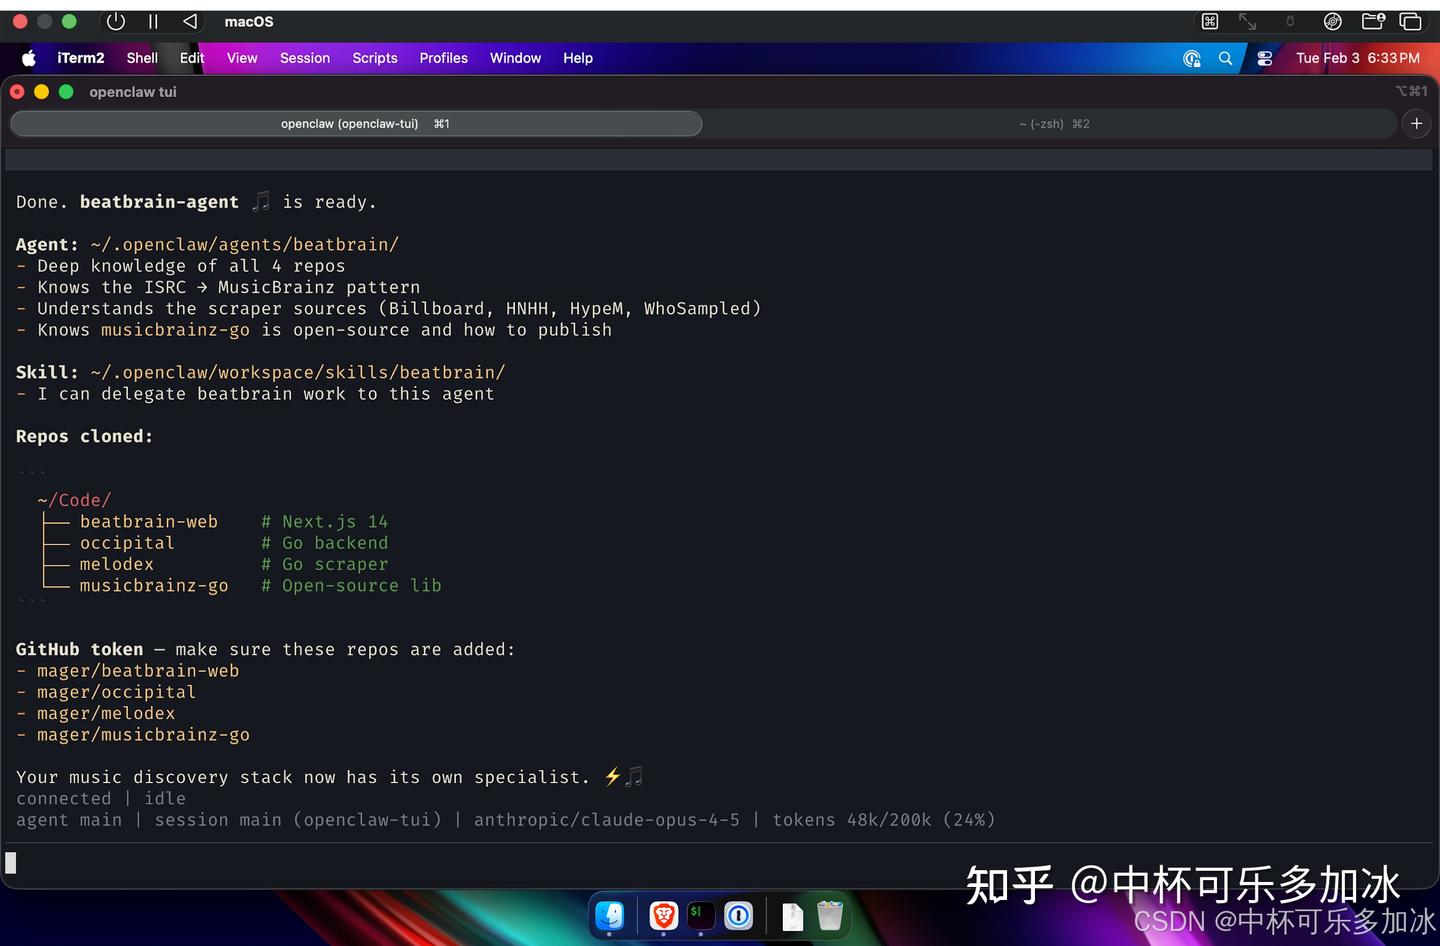Open 1Password from the Dock
Screen dimensions: 1440x946
[739, 914]
